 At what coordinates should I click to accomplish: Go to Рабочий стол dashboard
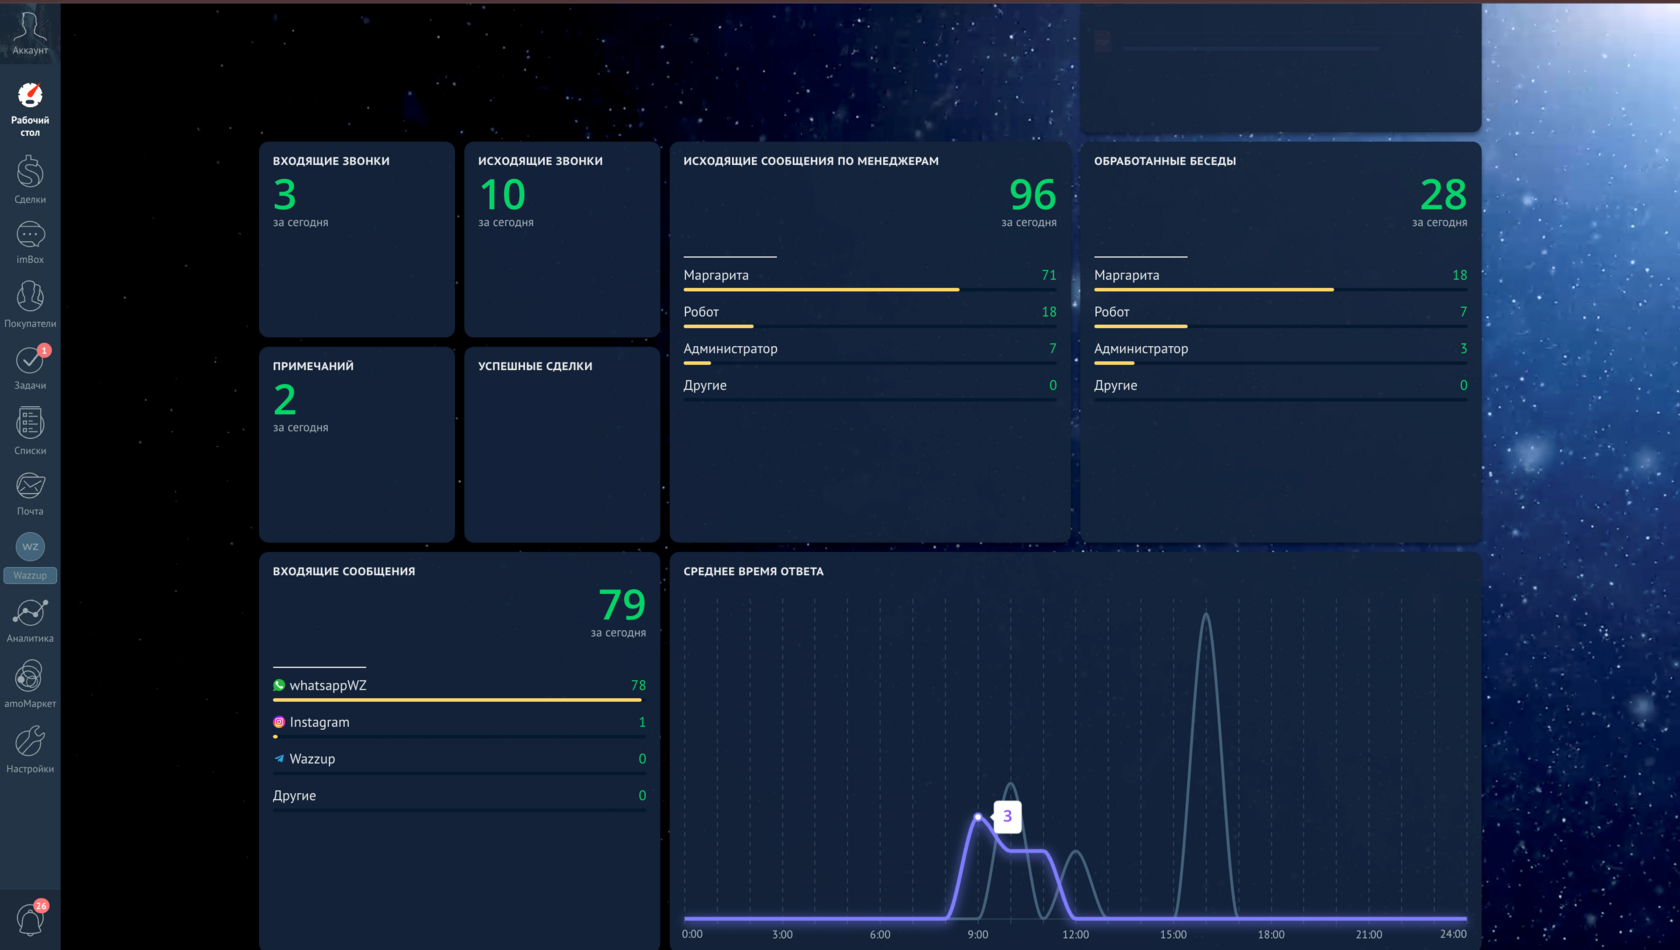point(30,109)
